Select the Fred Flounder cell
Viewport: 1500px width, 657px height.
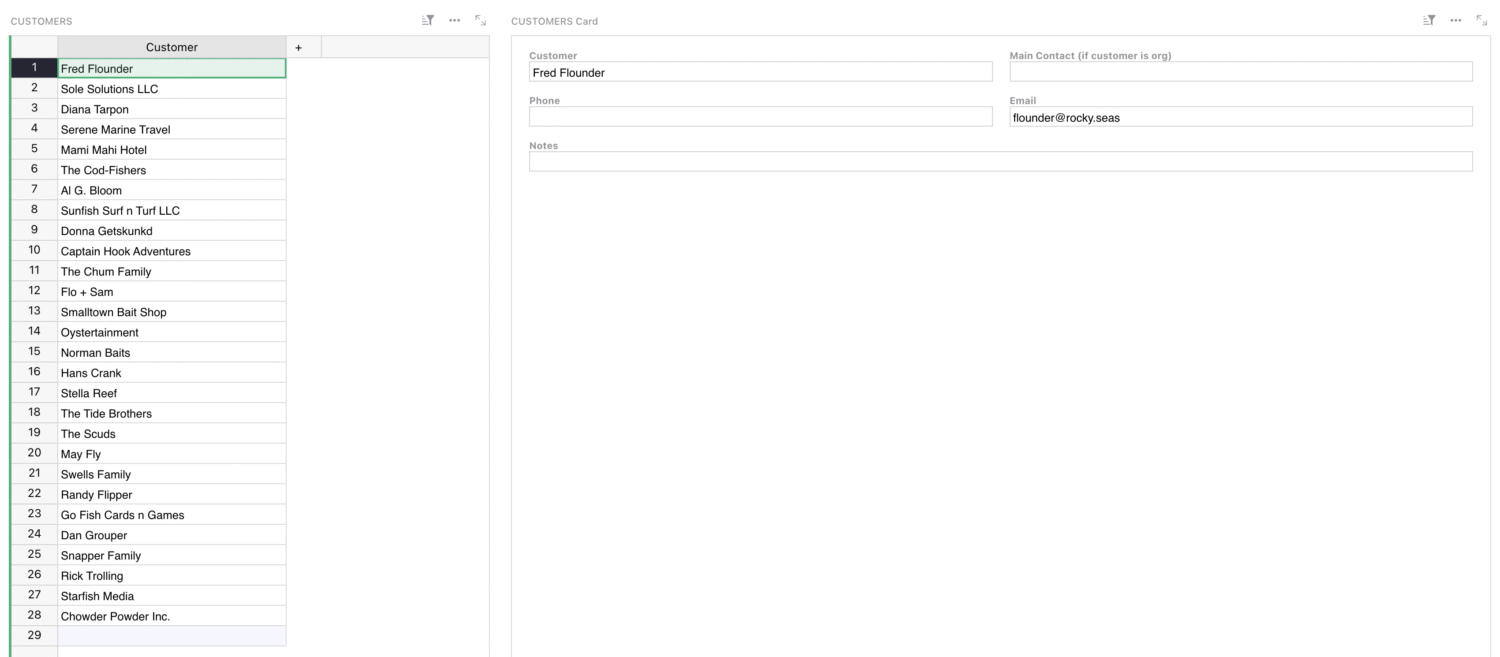point(172,68)
